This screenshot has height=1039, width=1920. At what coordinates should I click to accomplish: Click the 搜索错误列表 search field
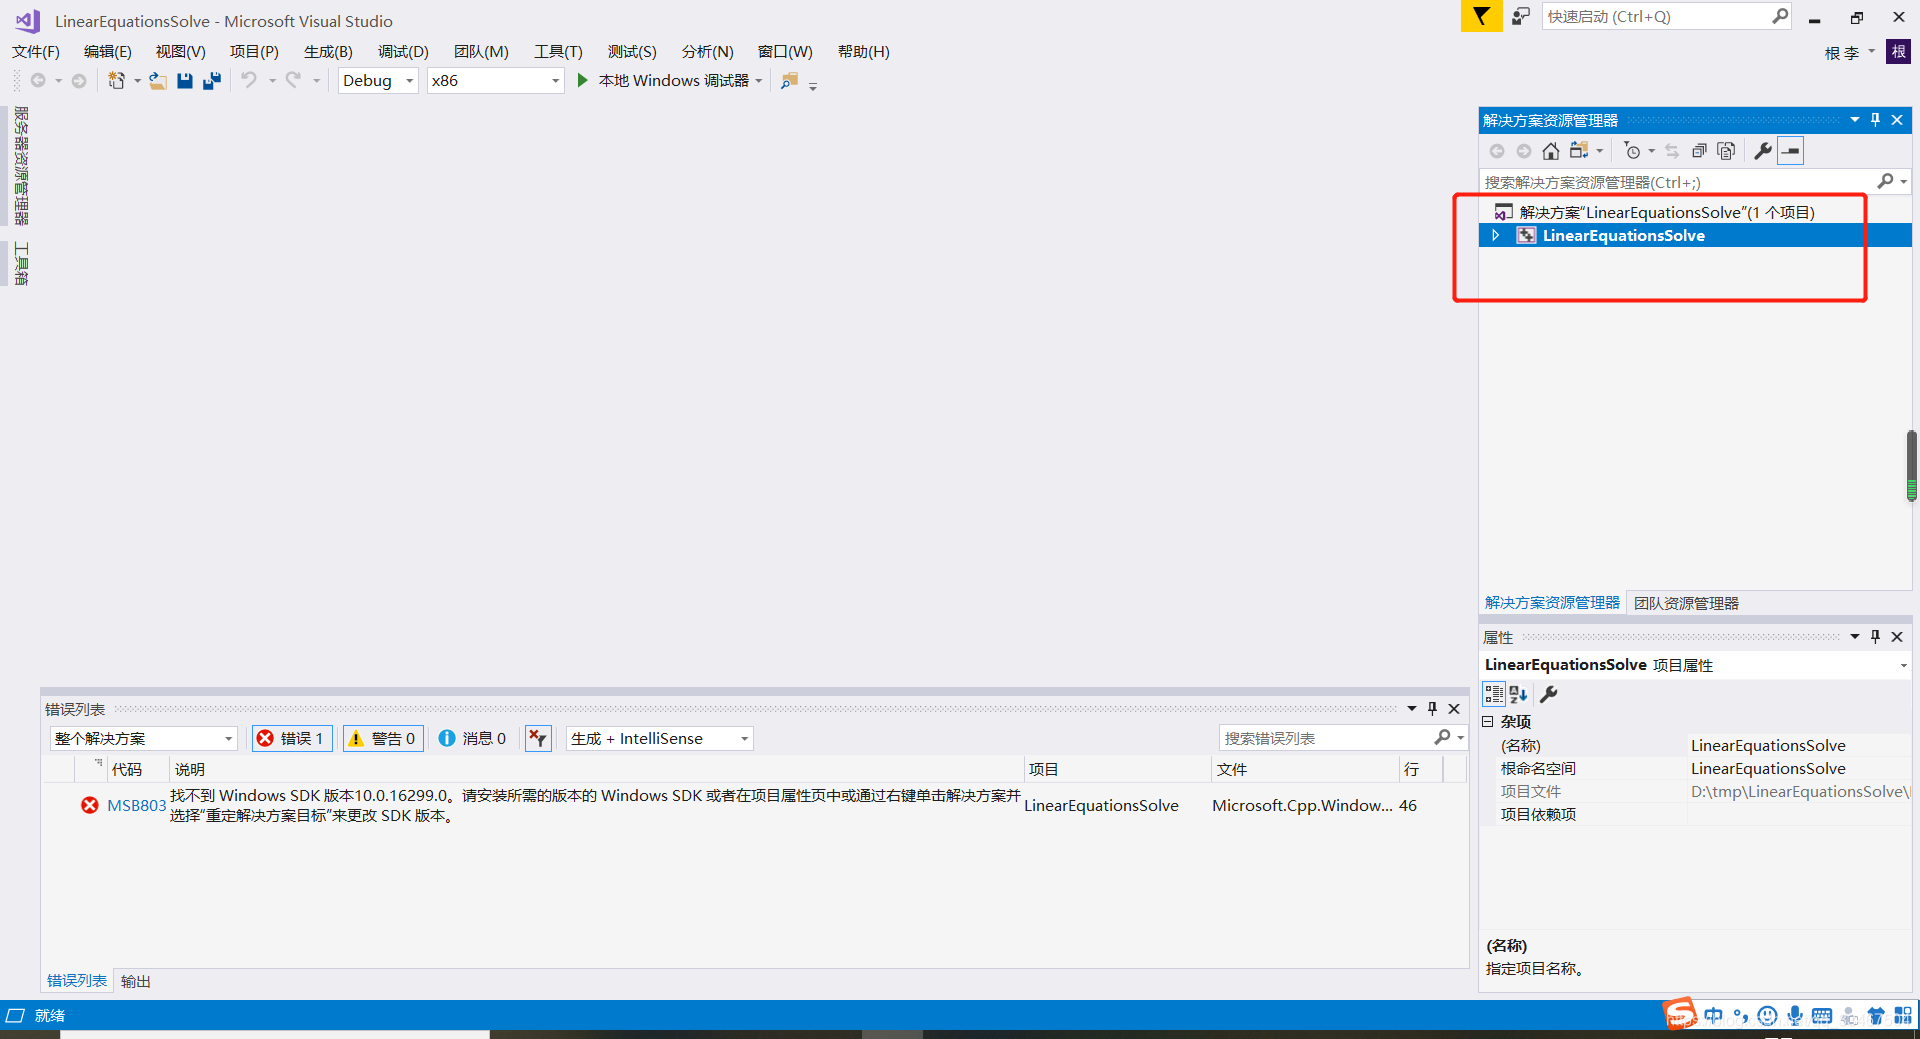pyautogui.click(x=1326, y=738)
